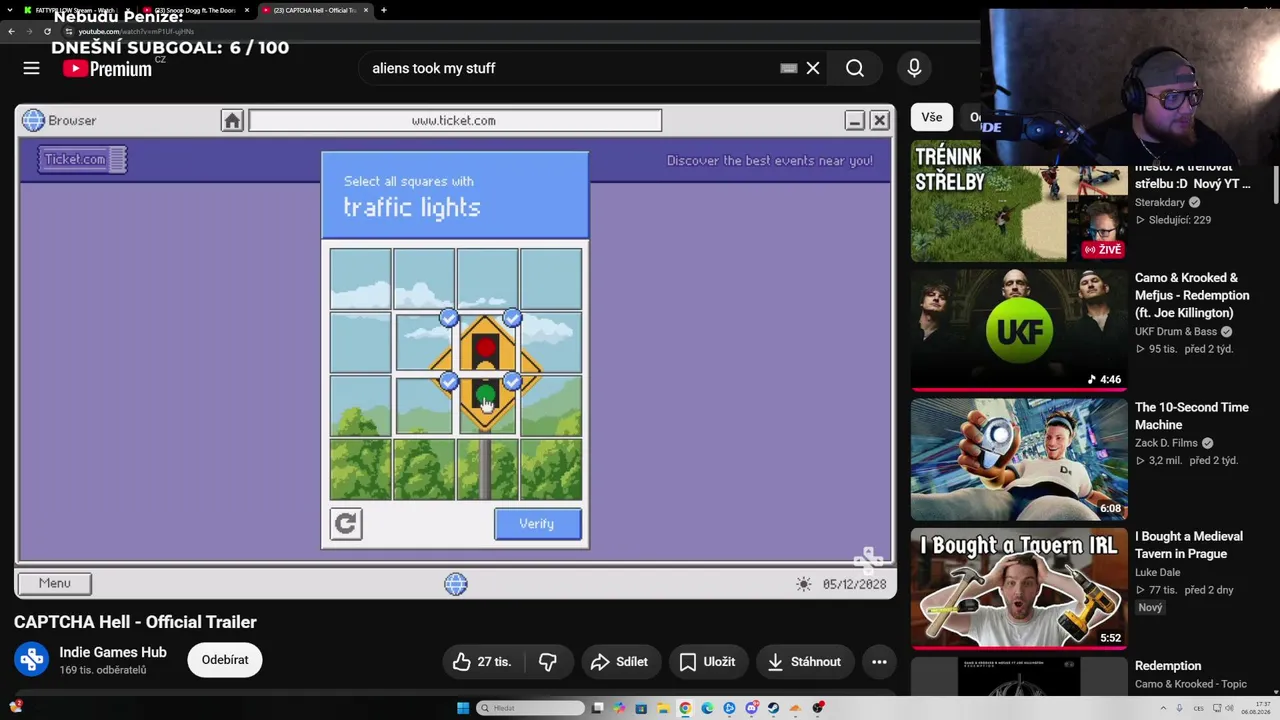Click the Hledat taskbar search box
Viewport: 1280px width, 720px height.
(x=530, y=708)
